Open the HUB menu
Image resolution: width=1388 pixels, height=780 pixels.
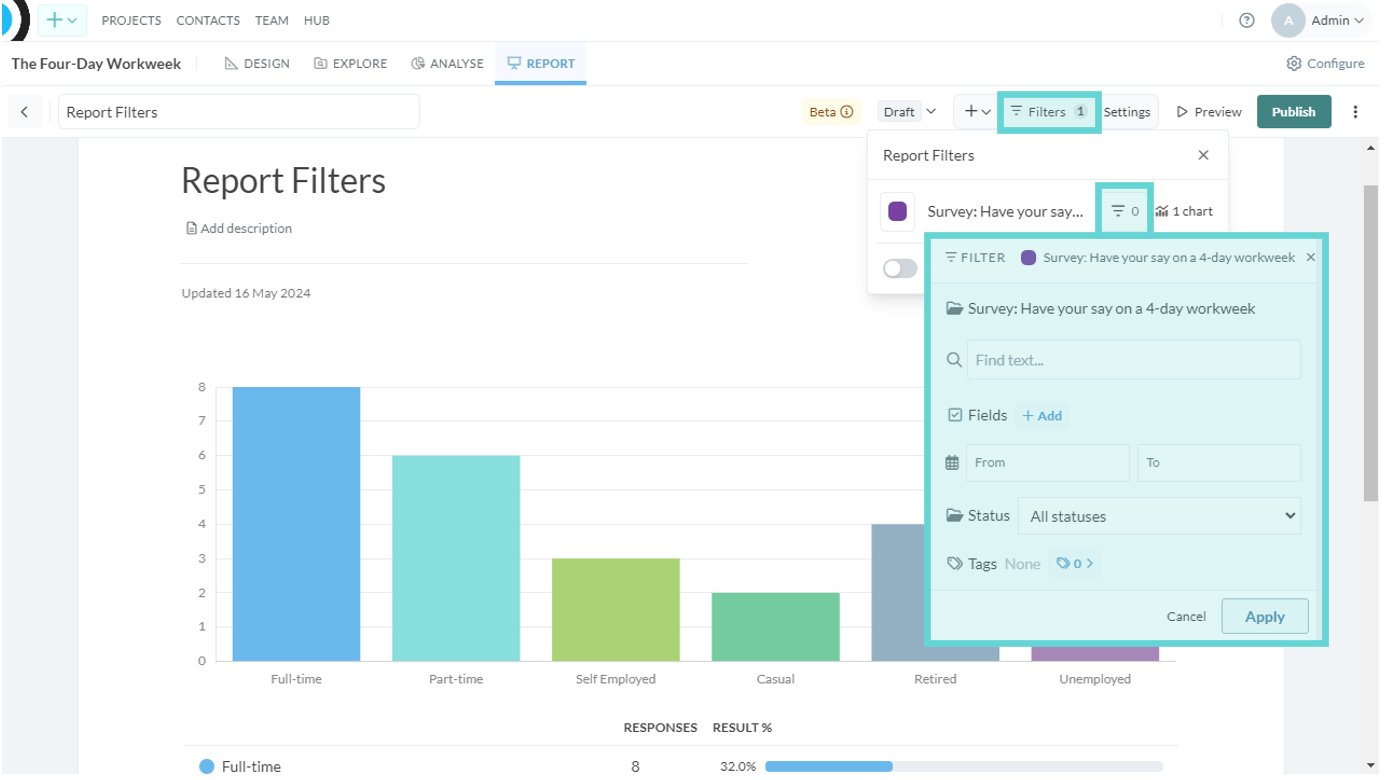[x=317, y=20]
